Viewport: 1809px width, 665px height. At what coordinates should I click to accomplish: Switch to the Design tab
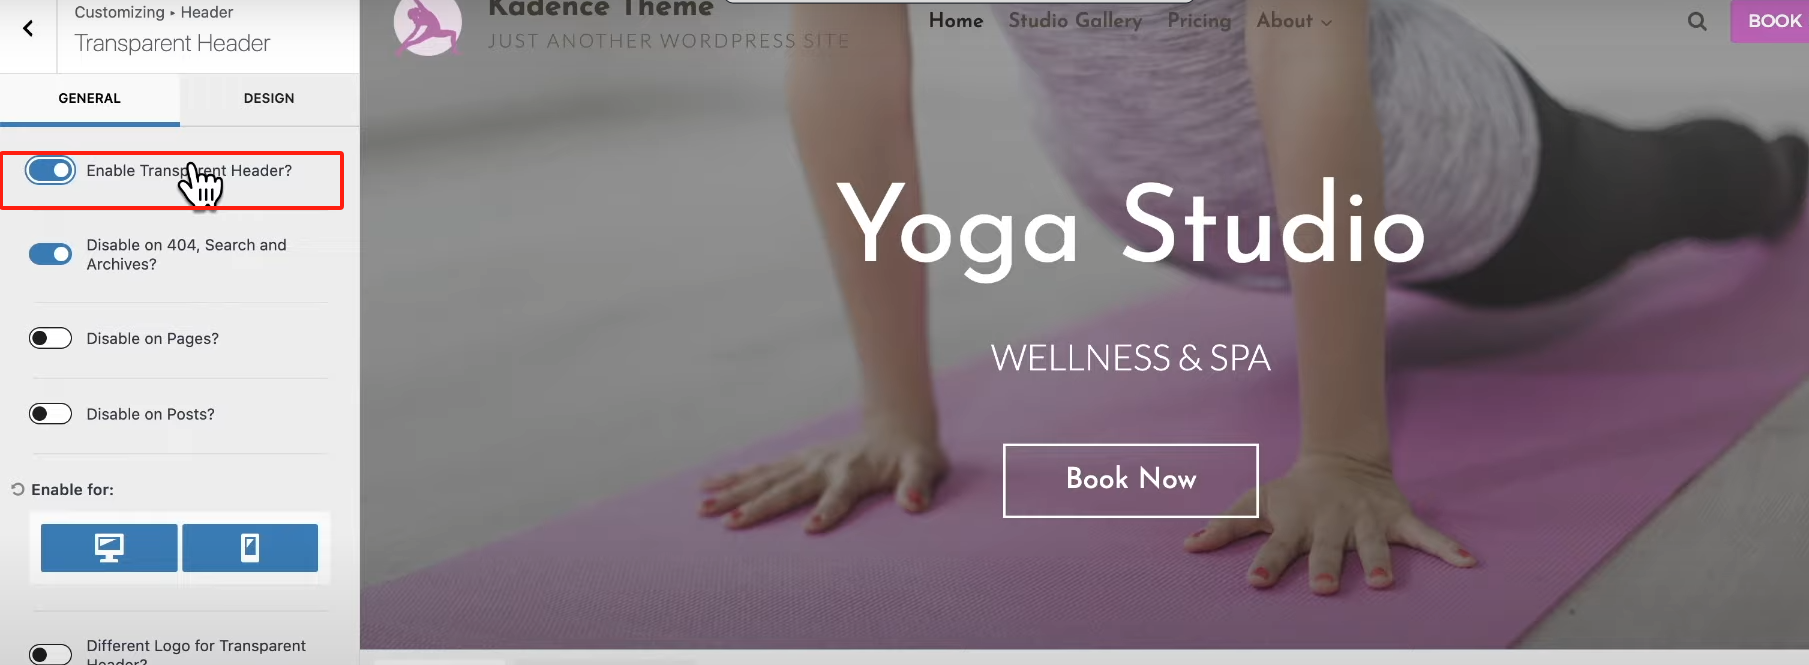[x=269, y=98]
